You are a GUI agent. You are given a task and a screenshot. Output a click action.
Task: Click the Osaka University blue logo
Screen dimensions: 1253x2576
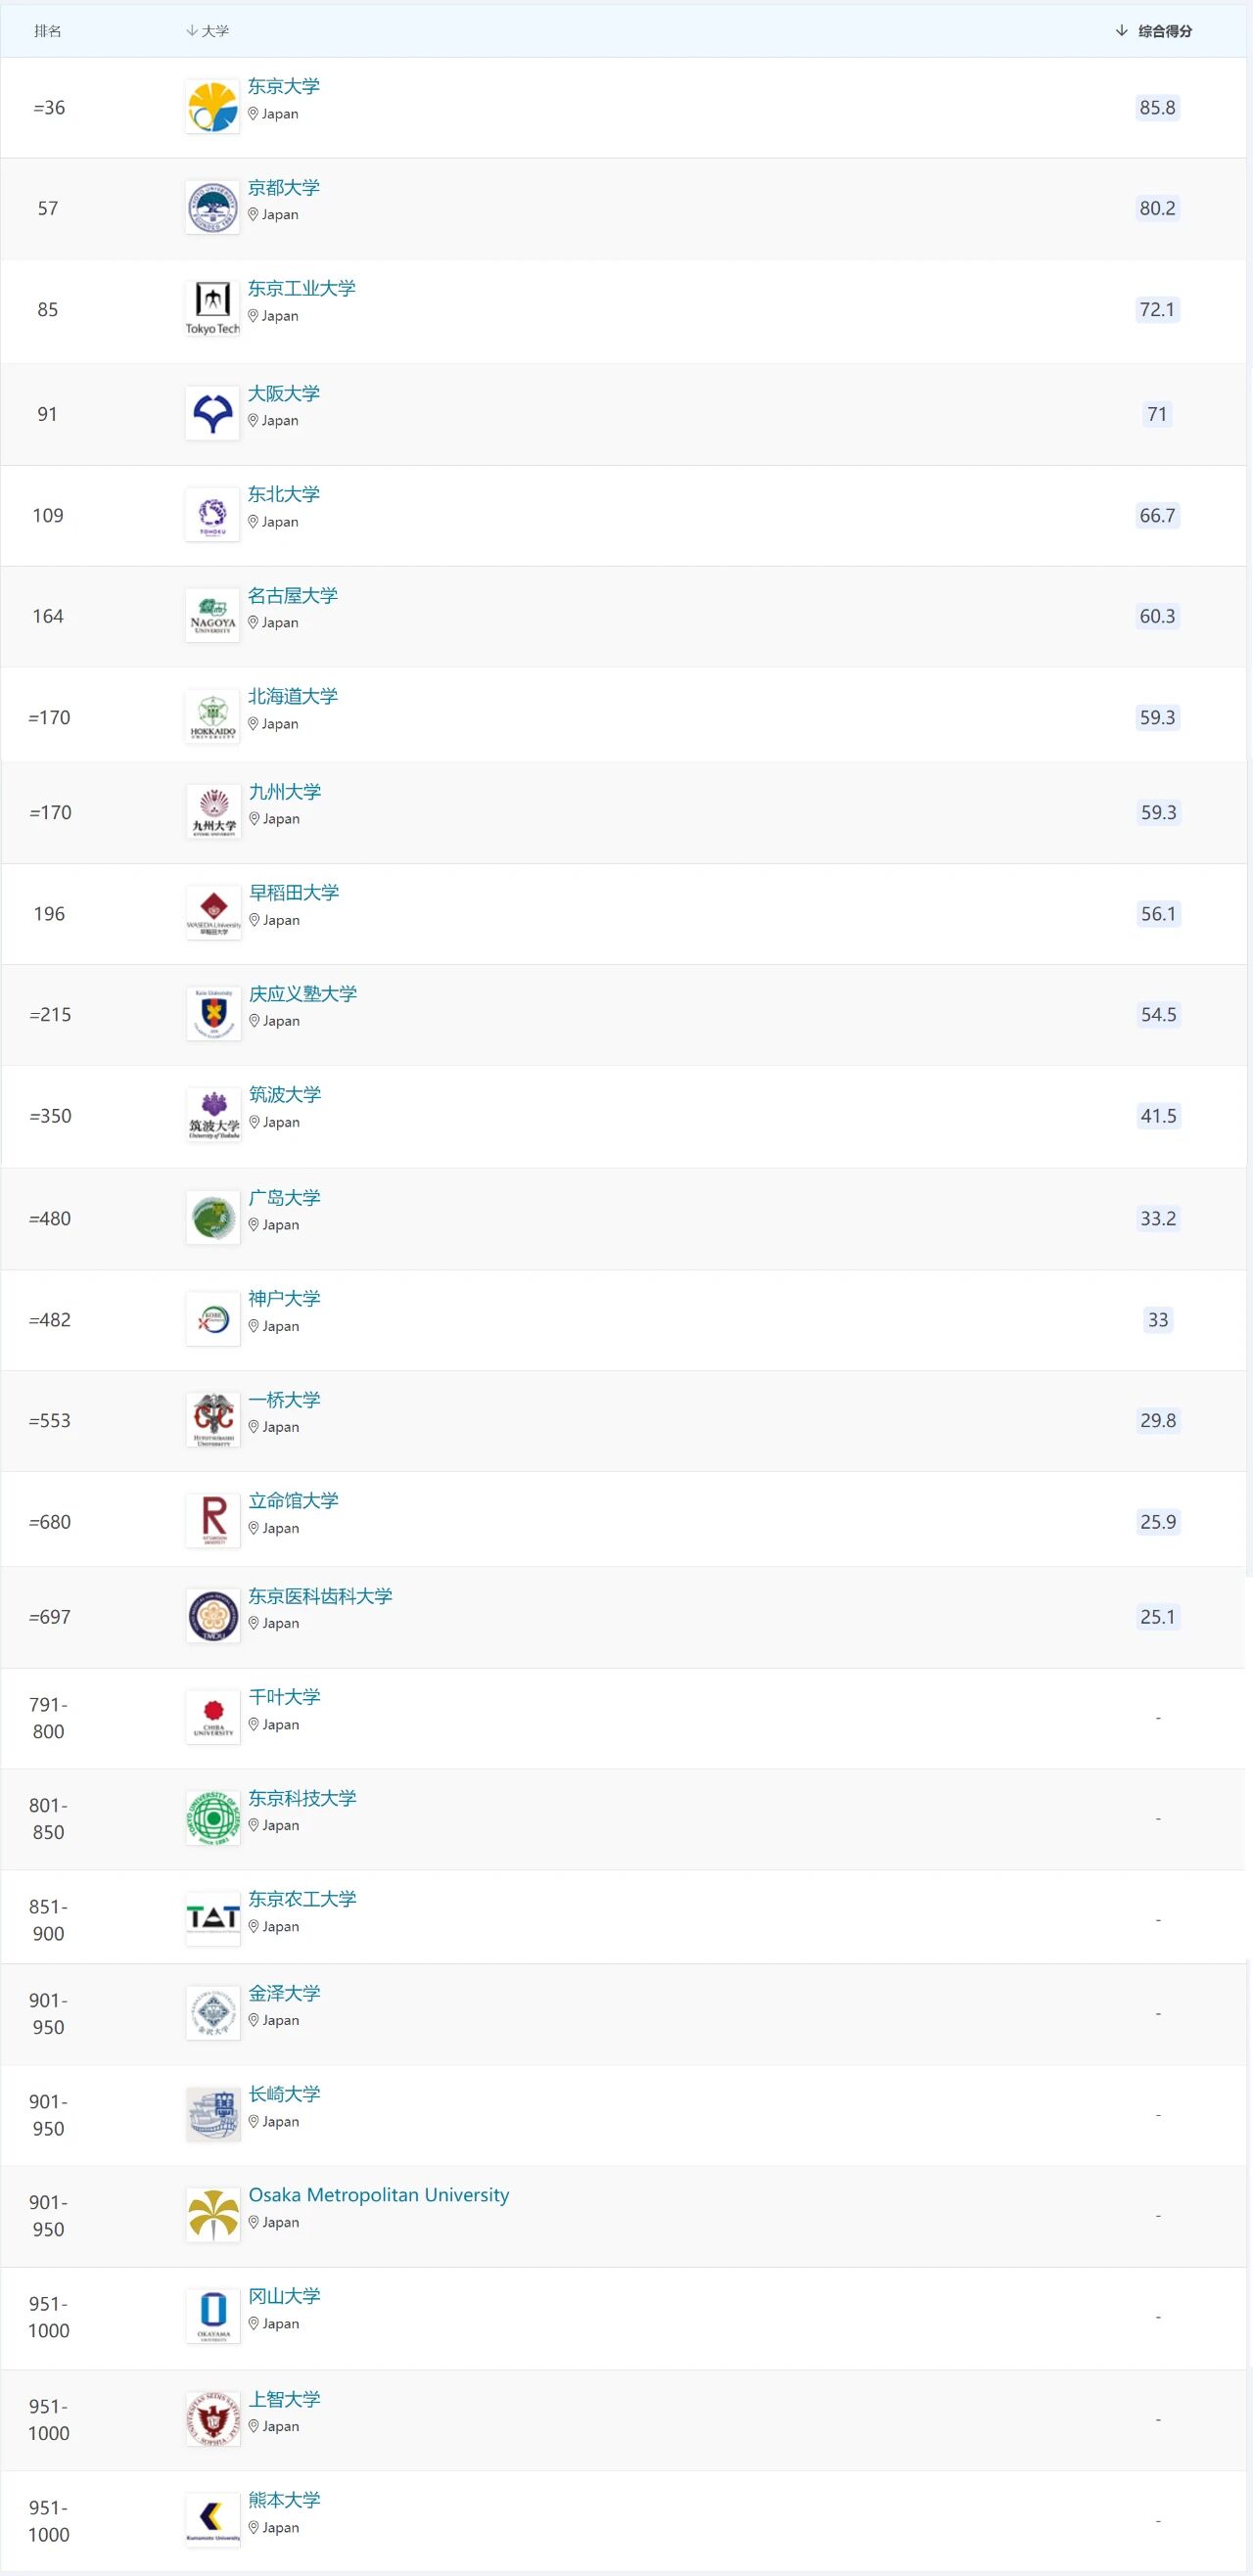tap(212, 413)
